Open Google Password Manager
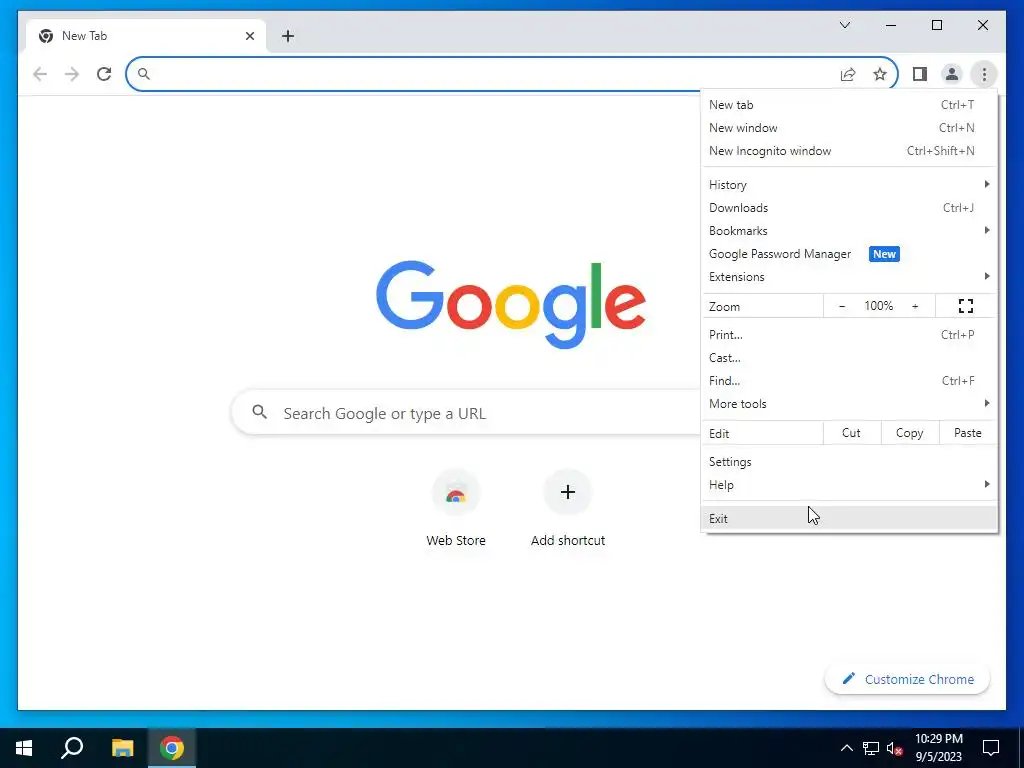Viewport: 1024px width, 768px height. tap(849, 254)
